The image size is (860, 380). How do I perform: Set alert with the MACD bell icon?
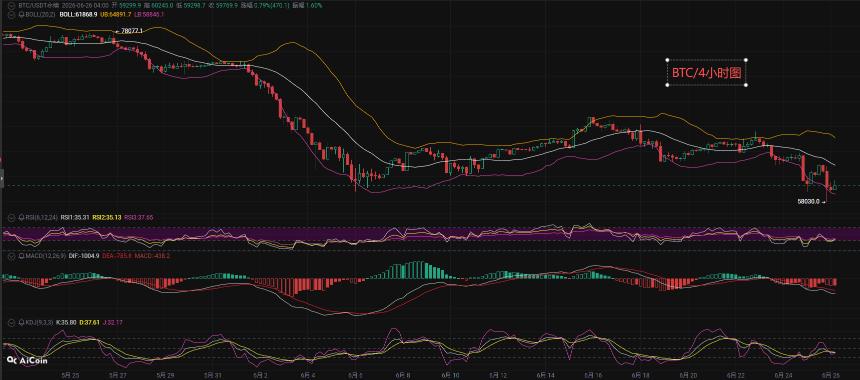21,256
